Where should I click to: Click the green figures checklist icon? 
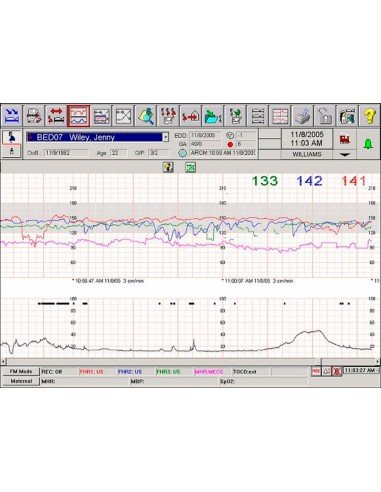pyautogui.click(x=235, y=116)
